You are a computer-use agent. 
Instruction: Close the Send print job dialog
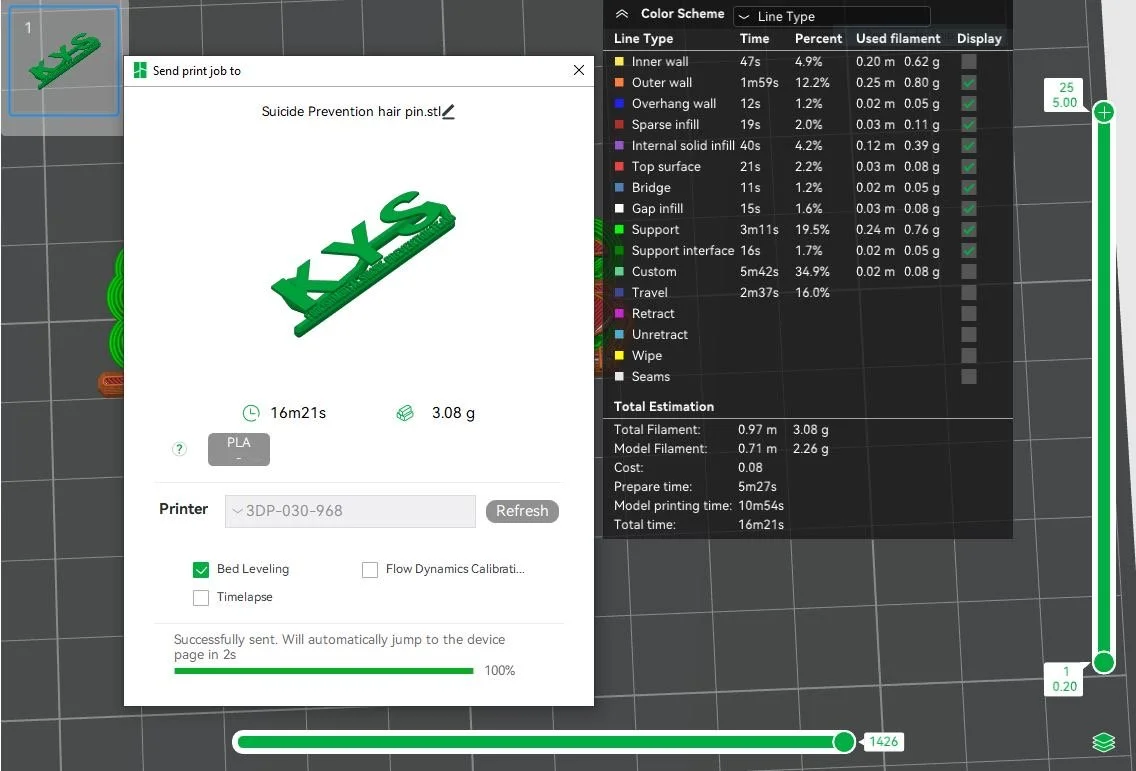[x=579, y=70]
